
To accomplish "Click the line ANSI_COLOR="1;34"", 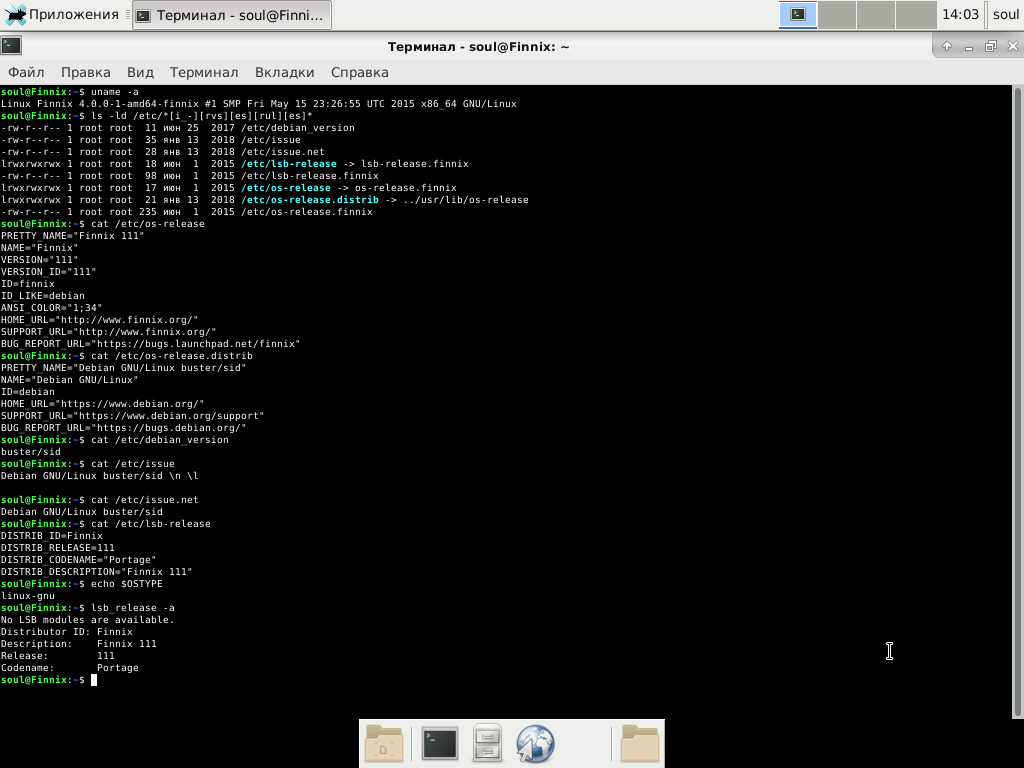I will [x=52, y=308].
